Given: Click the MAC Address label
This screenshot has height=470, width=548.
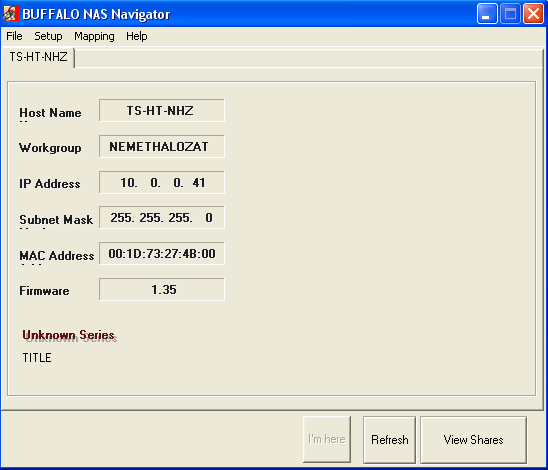Looking at the screenshot, I should point(57,255).
